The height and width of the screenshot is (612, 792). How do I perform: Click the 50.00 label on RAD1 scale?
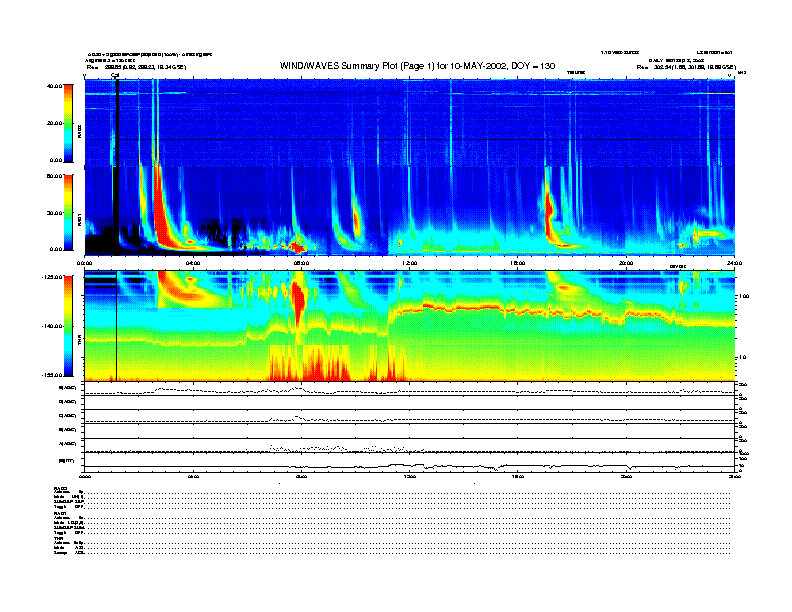[55, 176]
